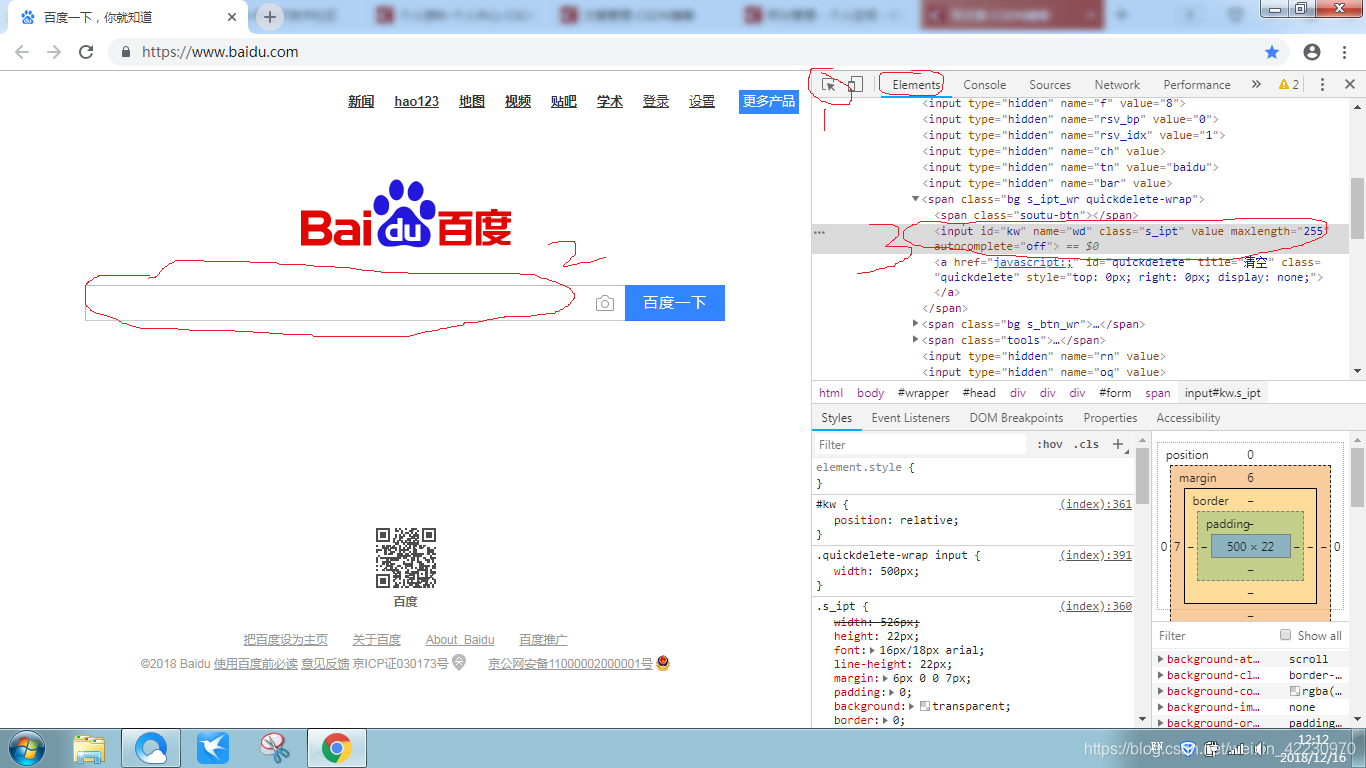Toggle the :hov element state button
The image size is (1366, 768).
pos(1050,444)
